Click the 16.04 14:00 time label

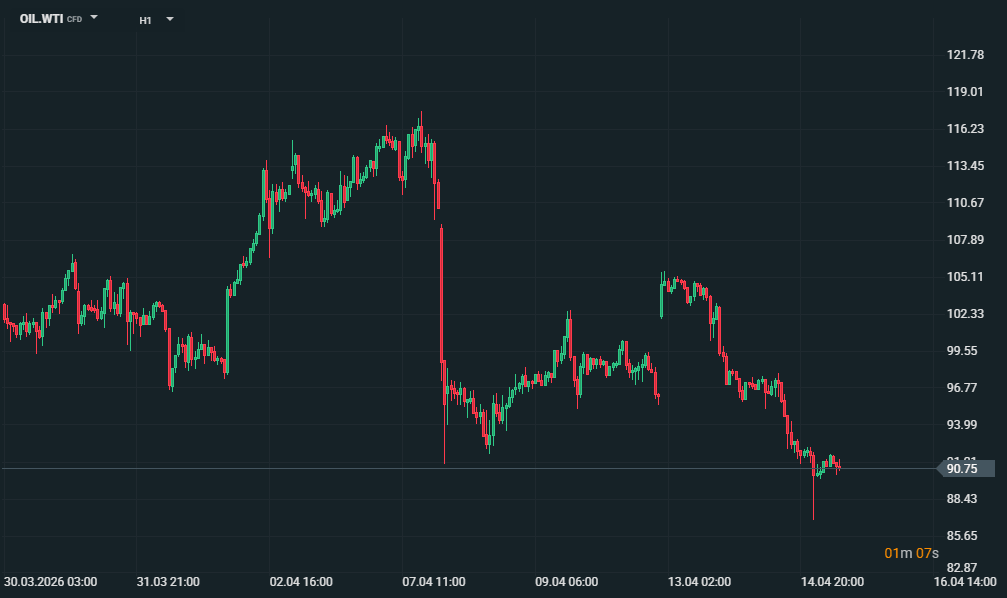(x=964, y=581)
